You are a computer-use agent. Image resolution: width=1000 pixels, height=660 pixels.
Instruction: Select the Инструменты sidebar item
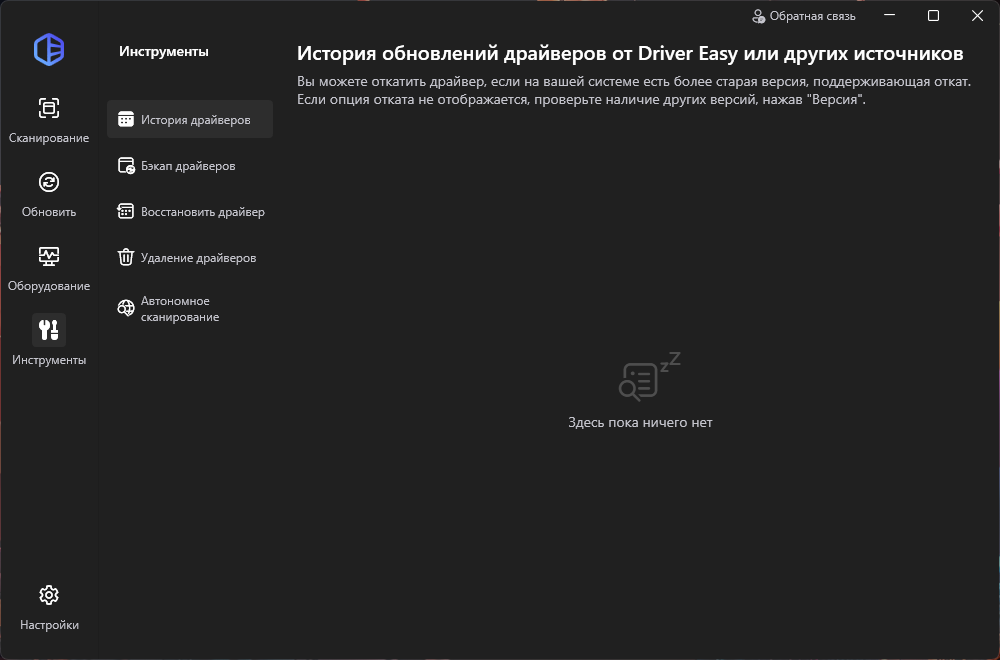(49, 341)
